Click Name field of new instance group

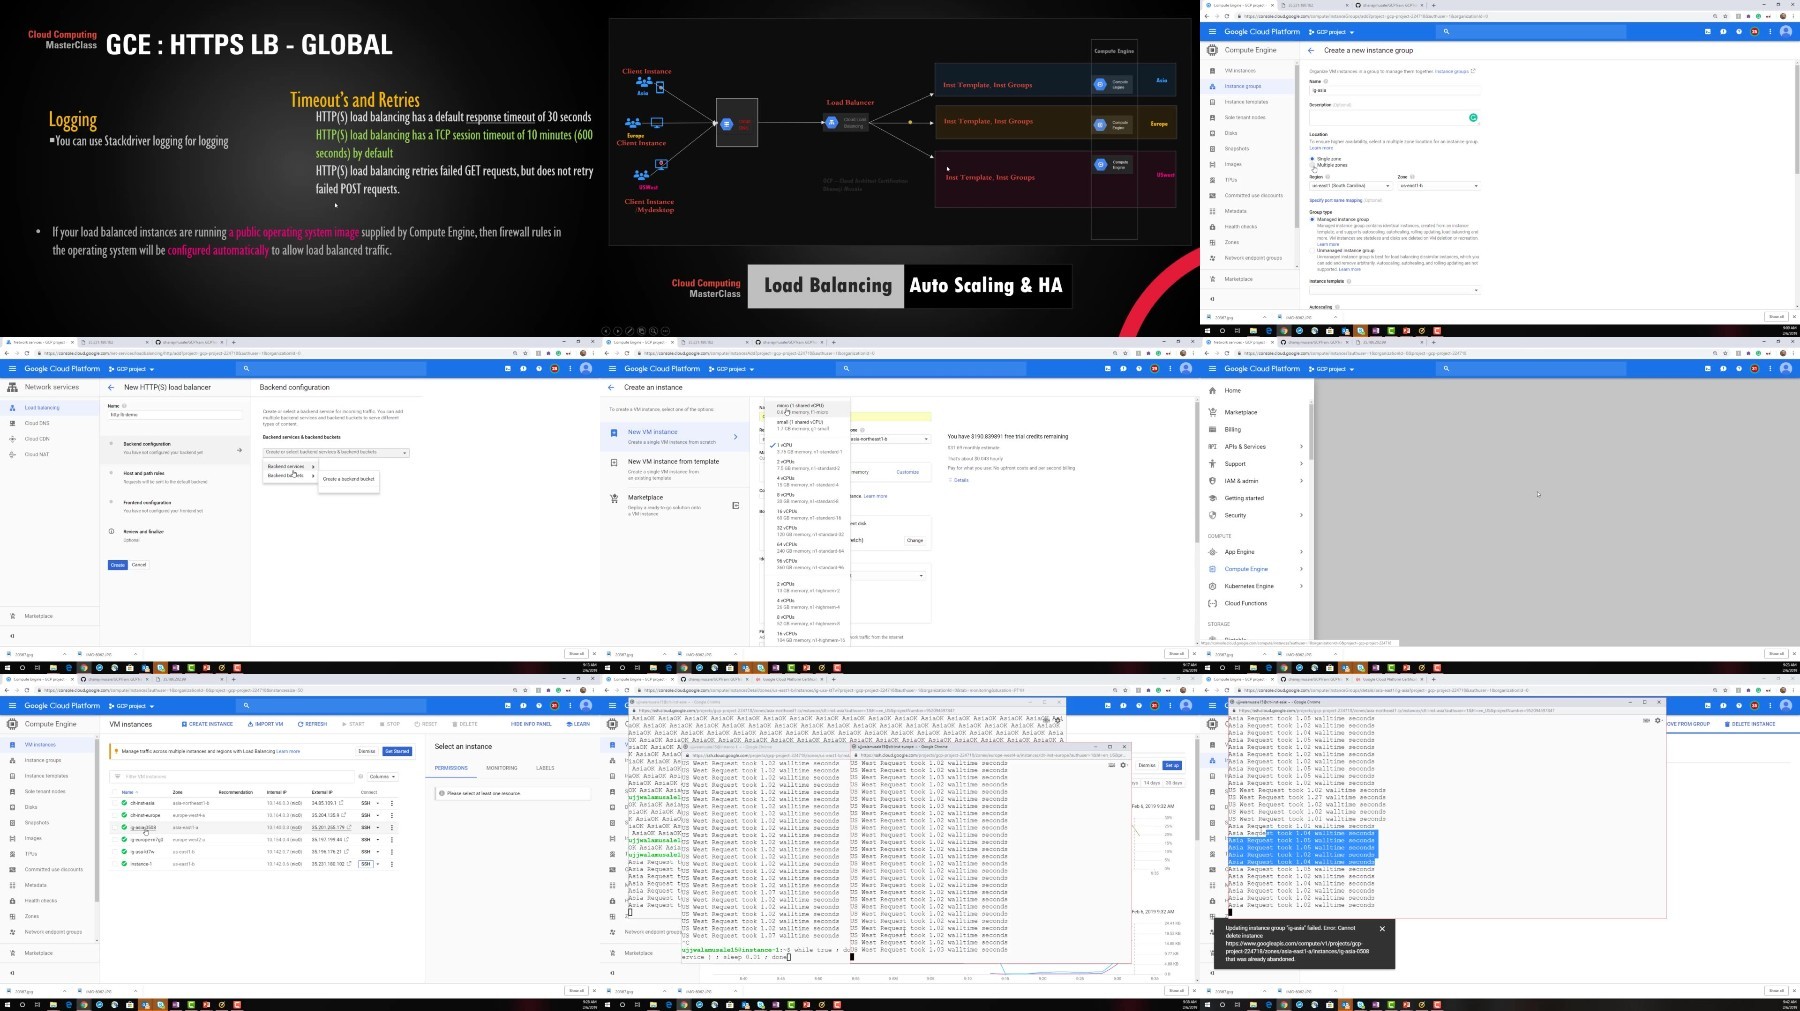click(1394, 90)
